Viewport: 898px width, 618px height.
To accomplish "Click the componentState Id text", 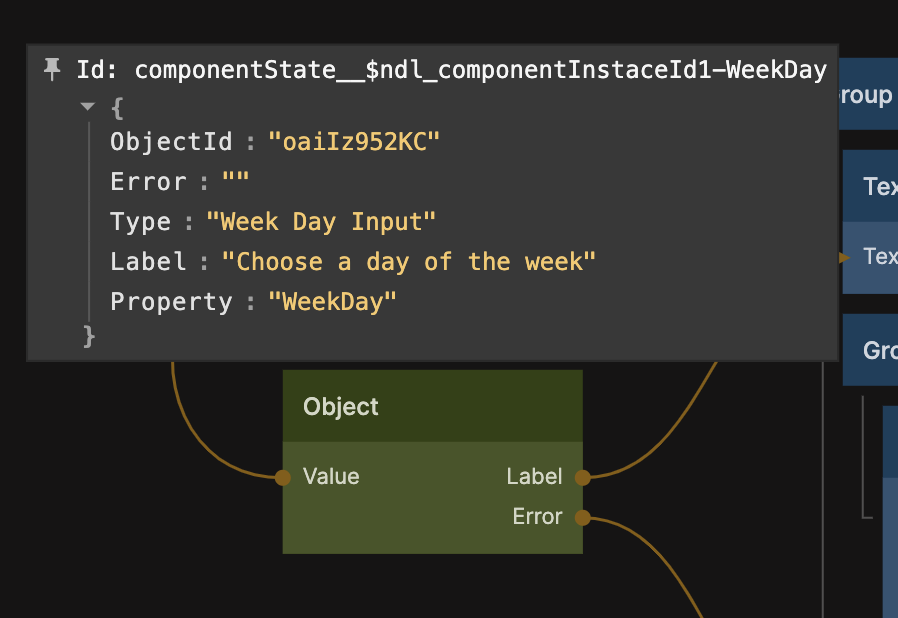I will (x=480, y=70).
